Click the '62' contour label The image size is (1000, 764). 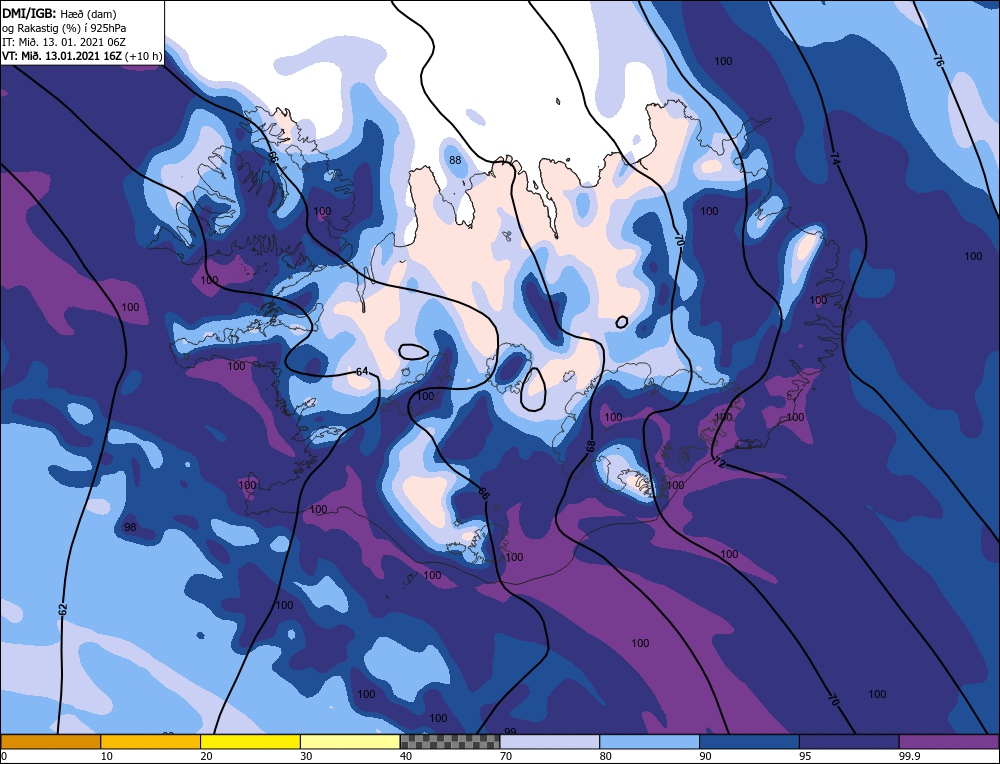click(x=62, y=609)
